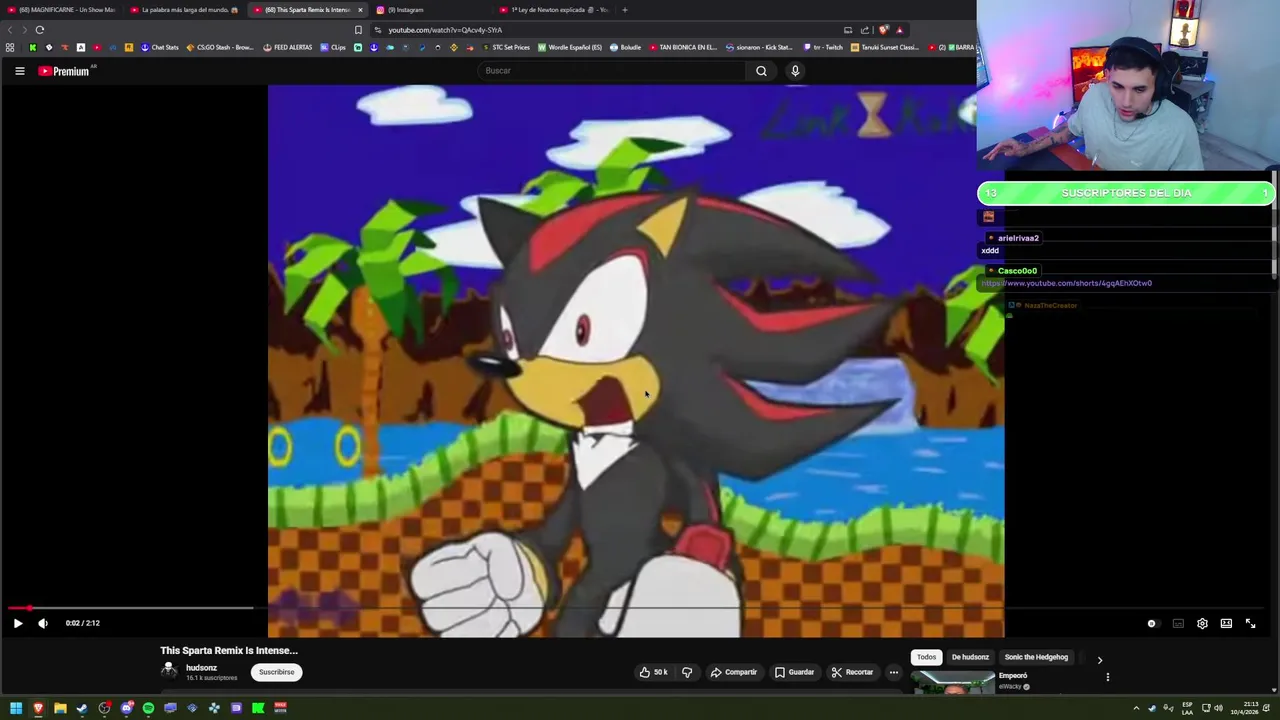
Task: Switch to MAGNIFICARNE browser tab
Action: 62,10
